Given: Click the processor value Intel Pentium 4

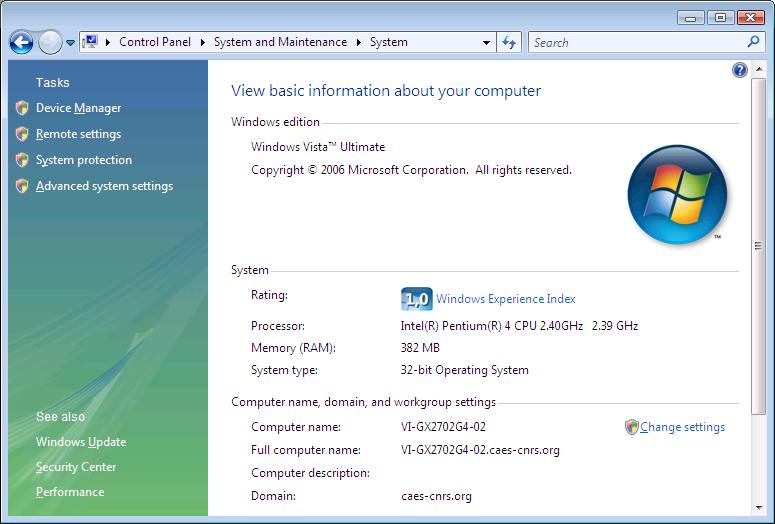Looking at the screenshot, I should pyautogui.click(x=519, y=326).
